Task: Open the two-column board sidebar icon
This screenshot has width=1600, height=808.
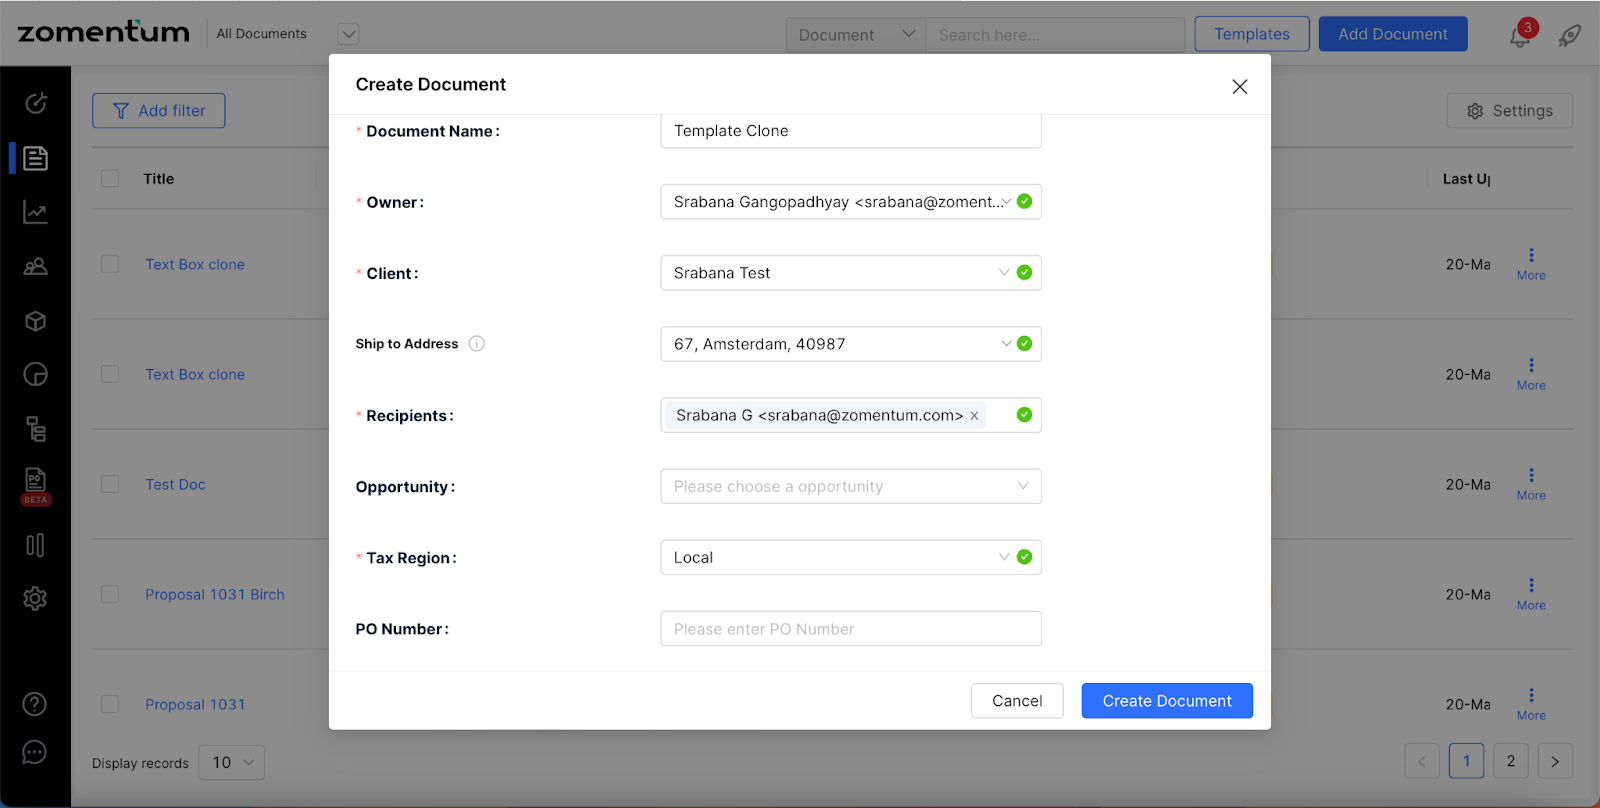Action: click(x=36, y=545)
